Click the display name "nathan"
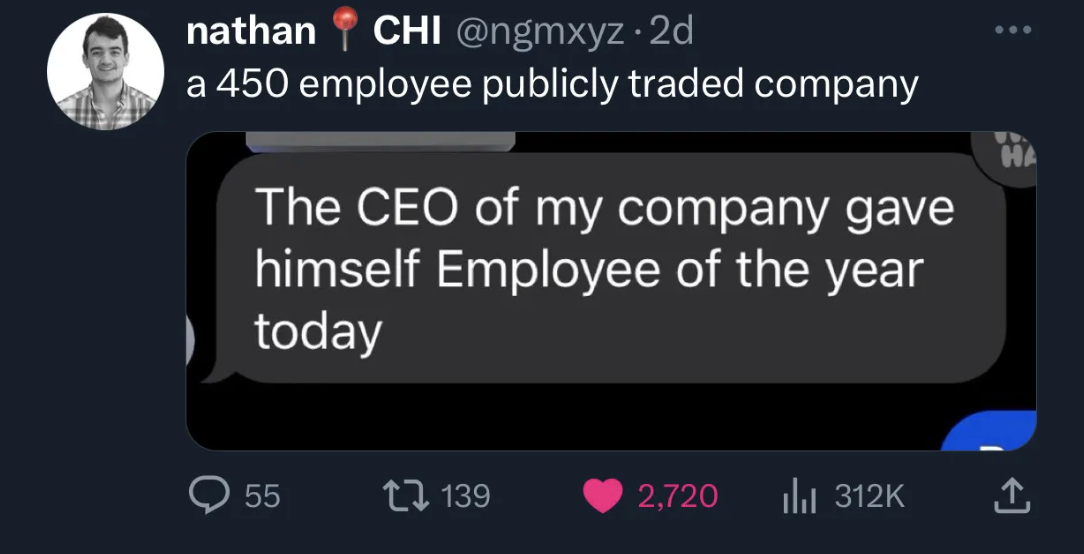The width and height of the screenshot is (1084, 554). [251, 33]
